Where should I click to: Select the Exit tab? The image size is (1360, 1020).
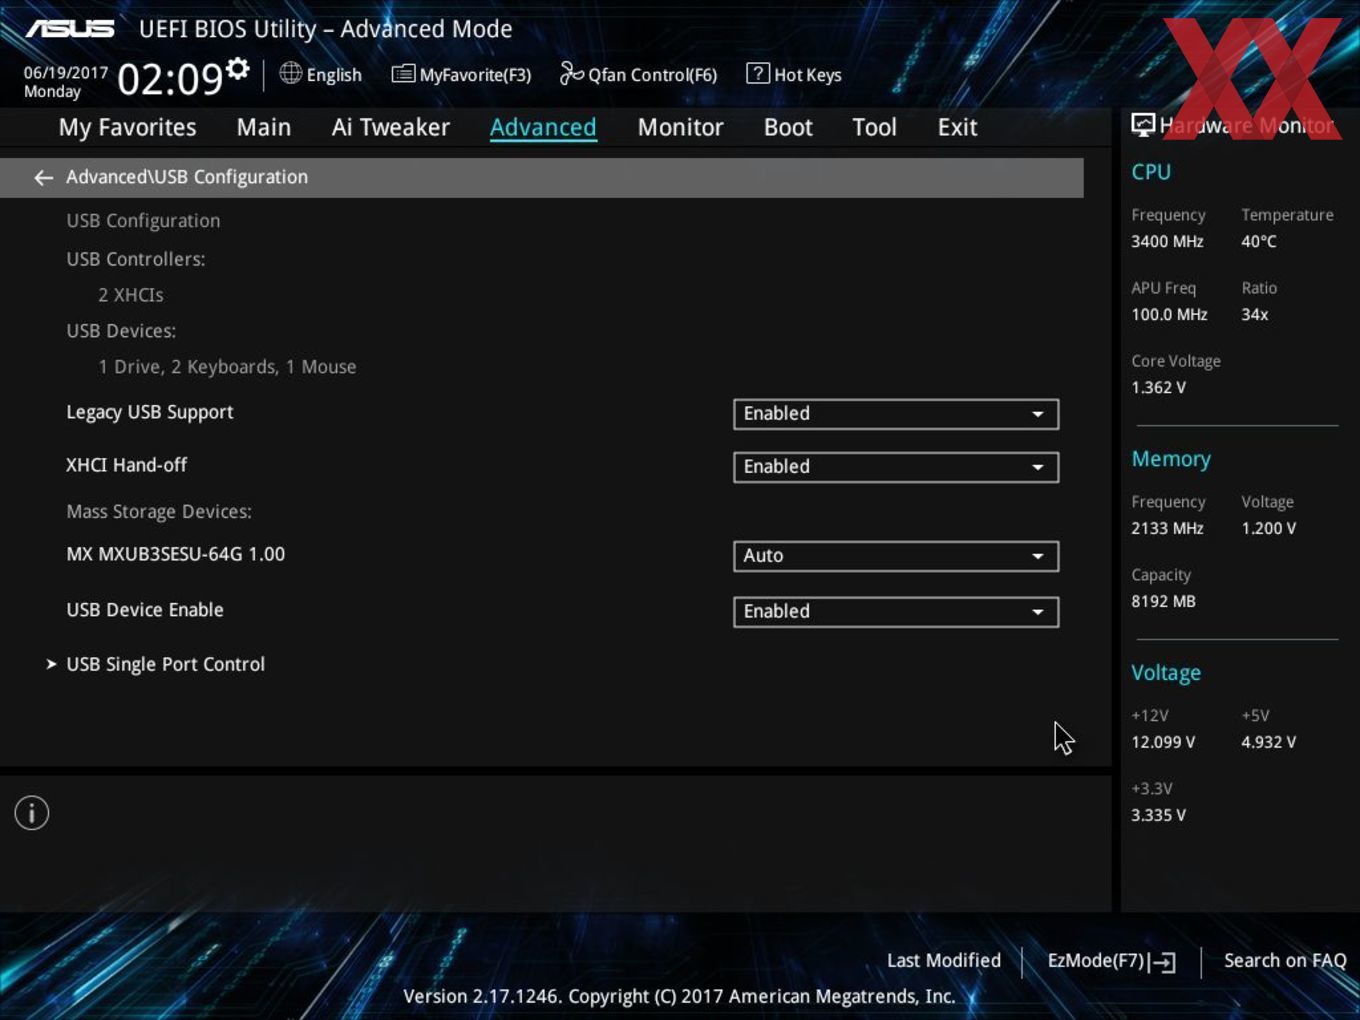point(957,127)
